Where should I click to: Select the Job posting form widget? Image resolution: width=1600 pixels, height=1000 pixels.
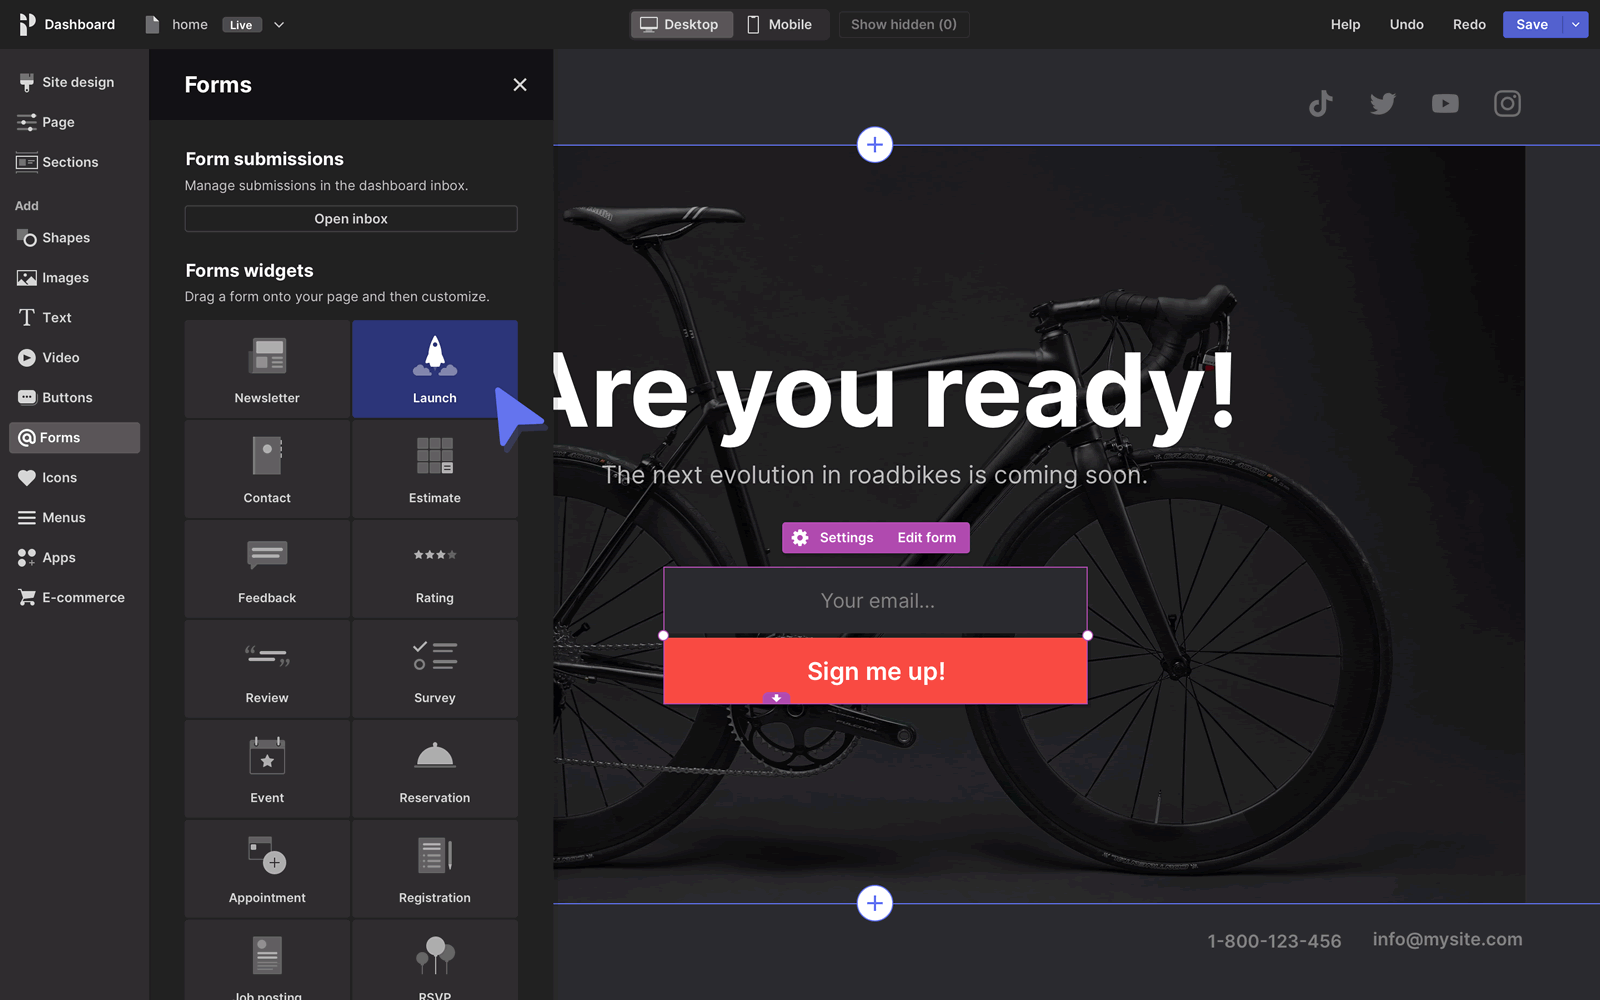click(x=267, y=961)
